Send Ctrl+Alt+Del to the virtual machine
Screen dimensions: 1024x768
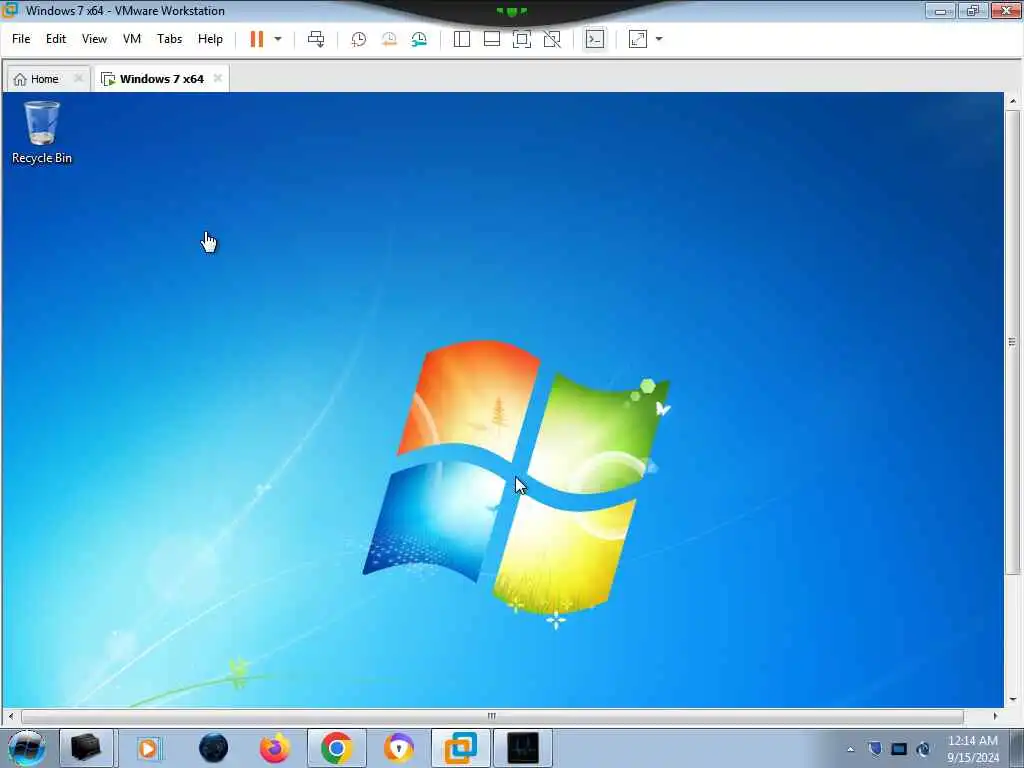tap(316, 39)
